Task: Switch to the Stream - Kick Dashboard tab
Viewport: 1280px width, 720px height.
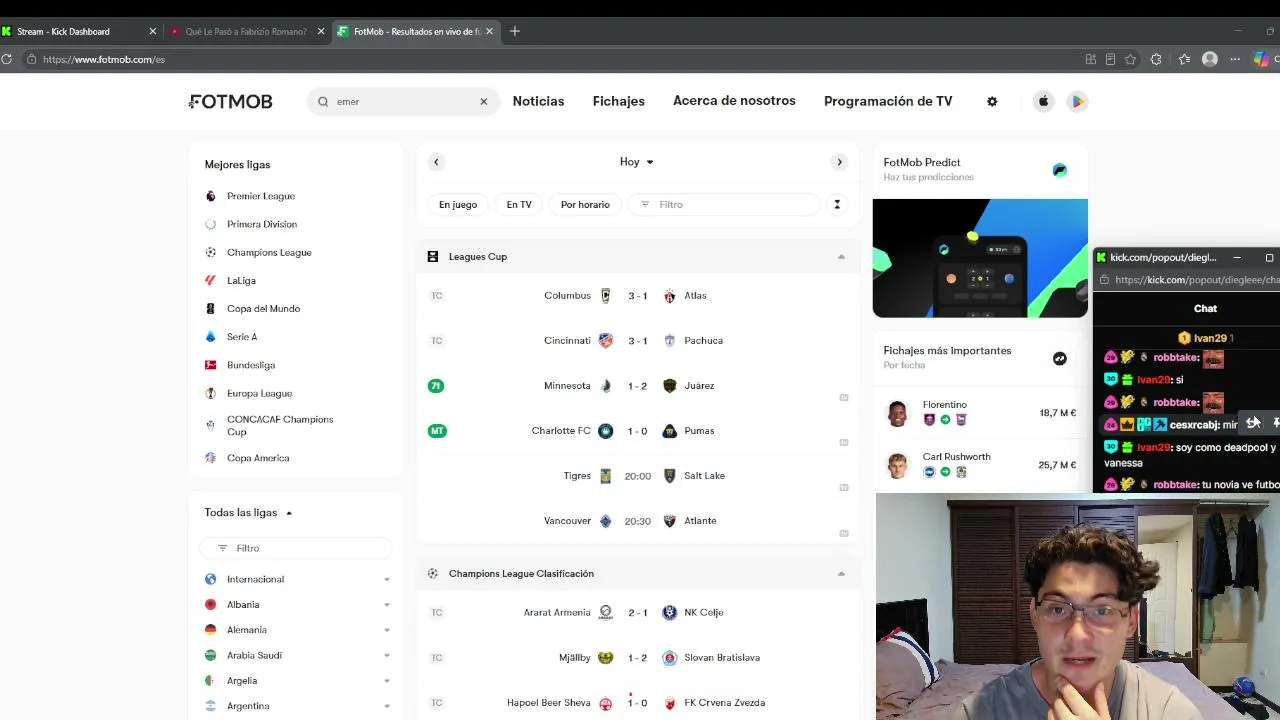Action: click(x=80, y=31)
